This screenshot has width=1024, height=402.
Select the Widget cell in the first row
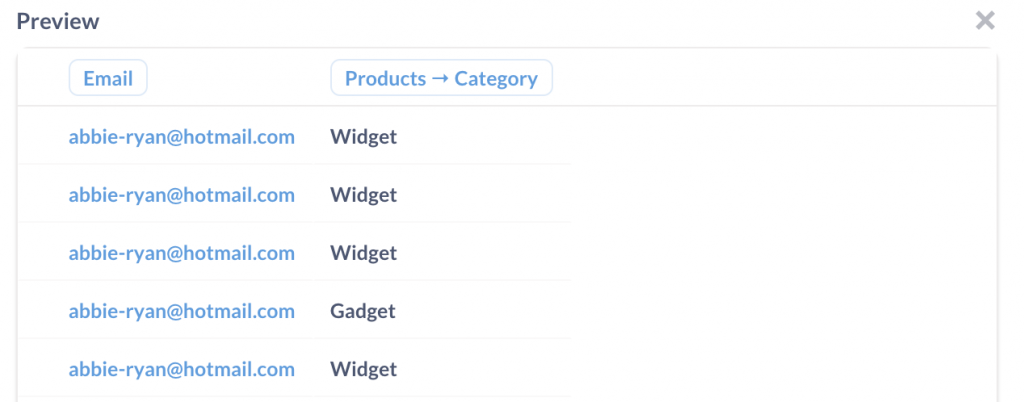tap(364, 137)
